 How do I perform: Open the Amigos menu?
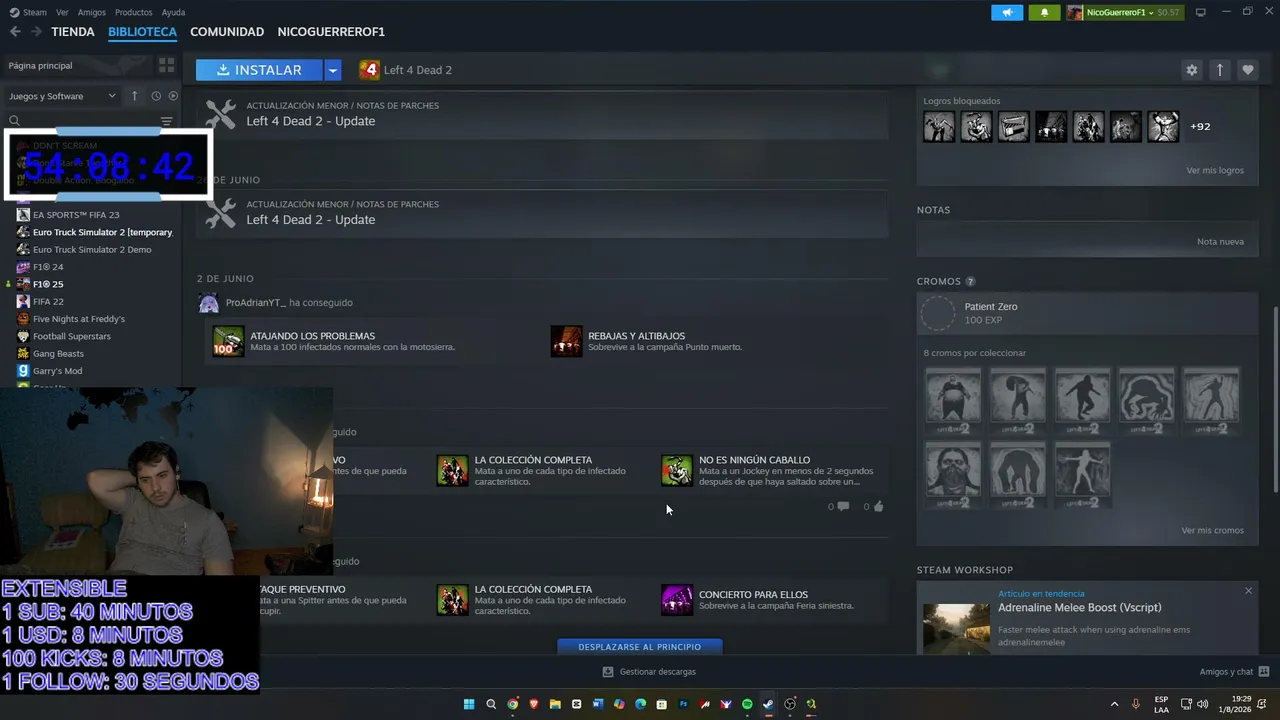pyautogui.click(x=92, y=12)
